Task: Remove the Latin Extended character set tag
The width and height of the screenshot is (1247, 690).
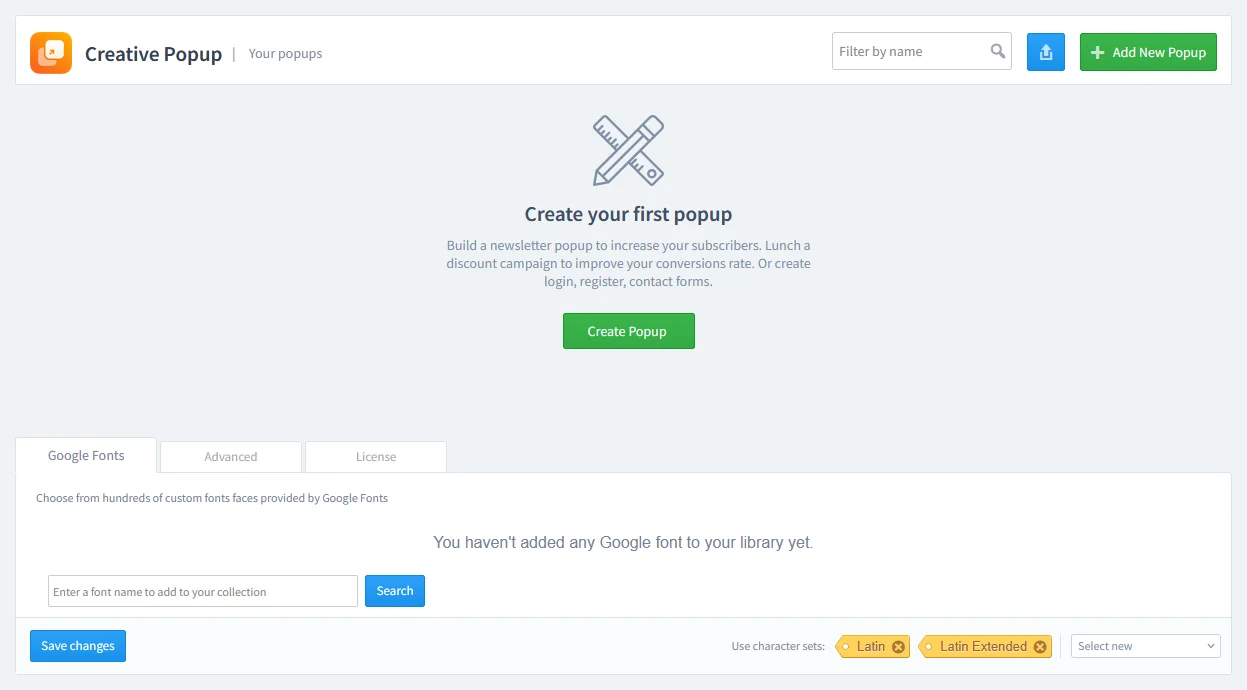Action: pos(1040,647)
